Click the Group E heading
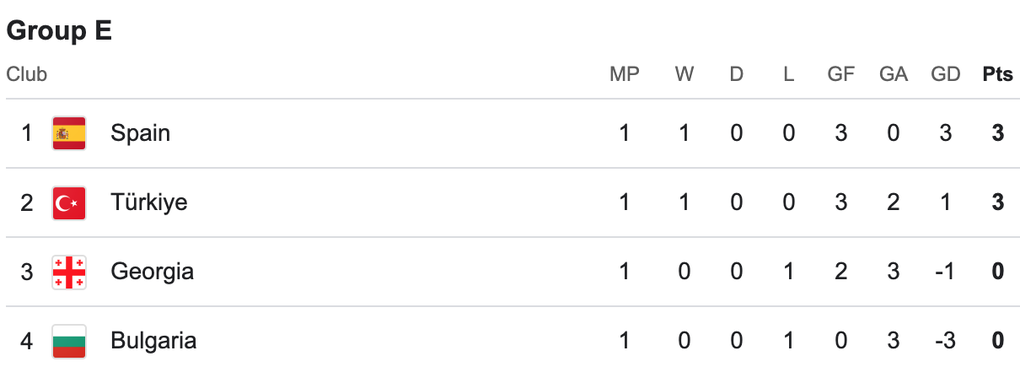Image resolution: width=1020 pixels, height=383 pixels. click(x=59, y=31)
